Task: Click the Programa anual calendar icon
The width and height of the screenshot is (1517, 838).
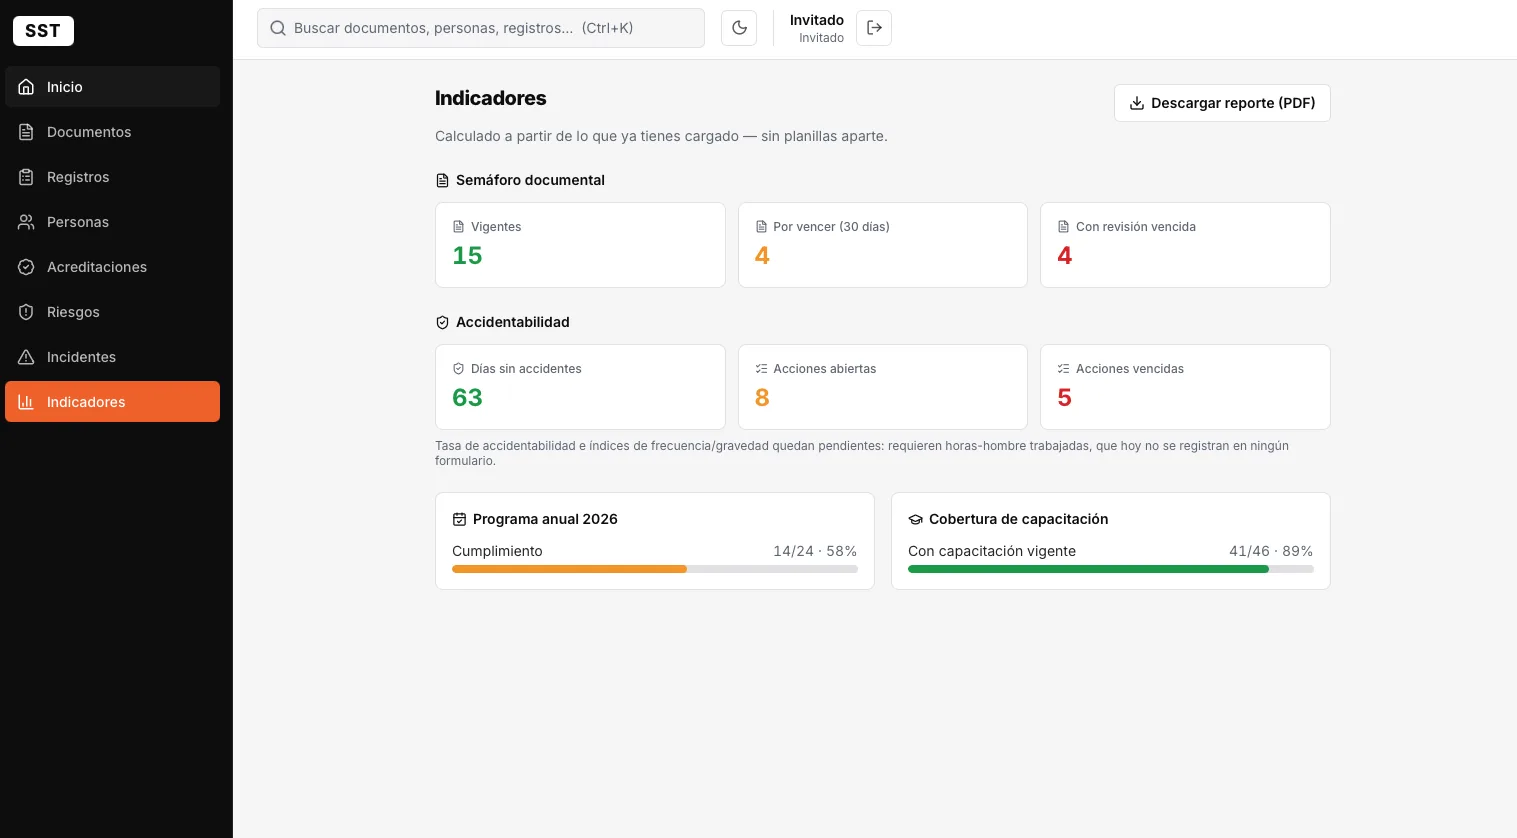Action: click(x=459, y=519)
